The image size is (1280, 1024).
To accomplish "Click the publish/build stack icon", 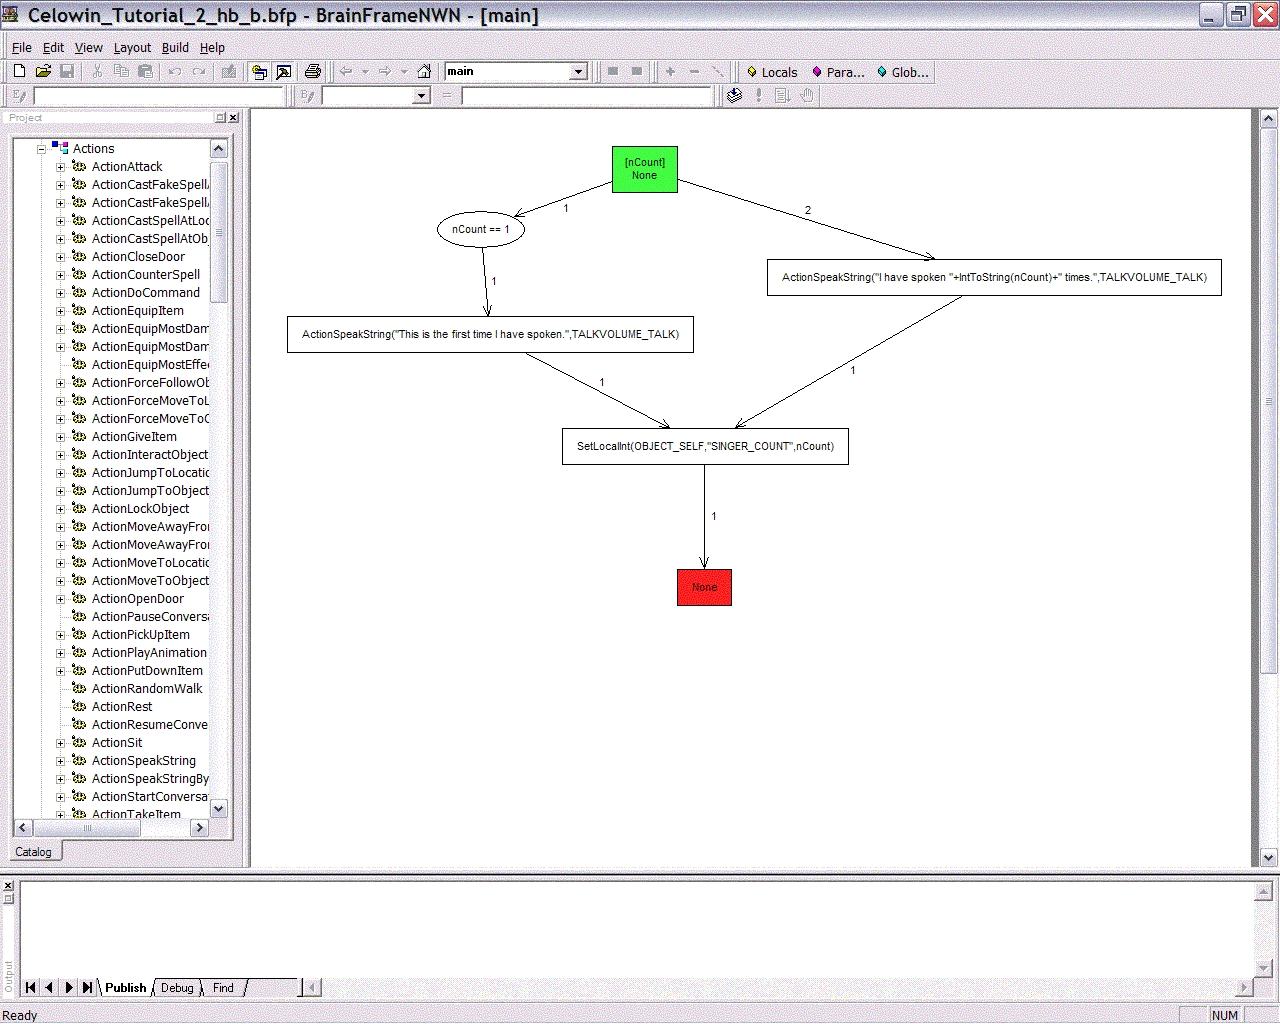I will (734, 96).
